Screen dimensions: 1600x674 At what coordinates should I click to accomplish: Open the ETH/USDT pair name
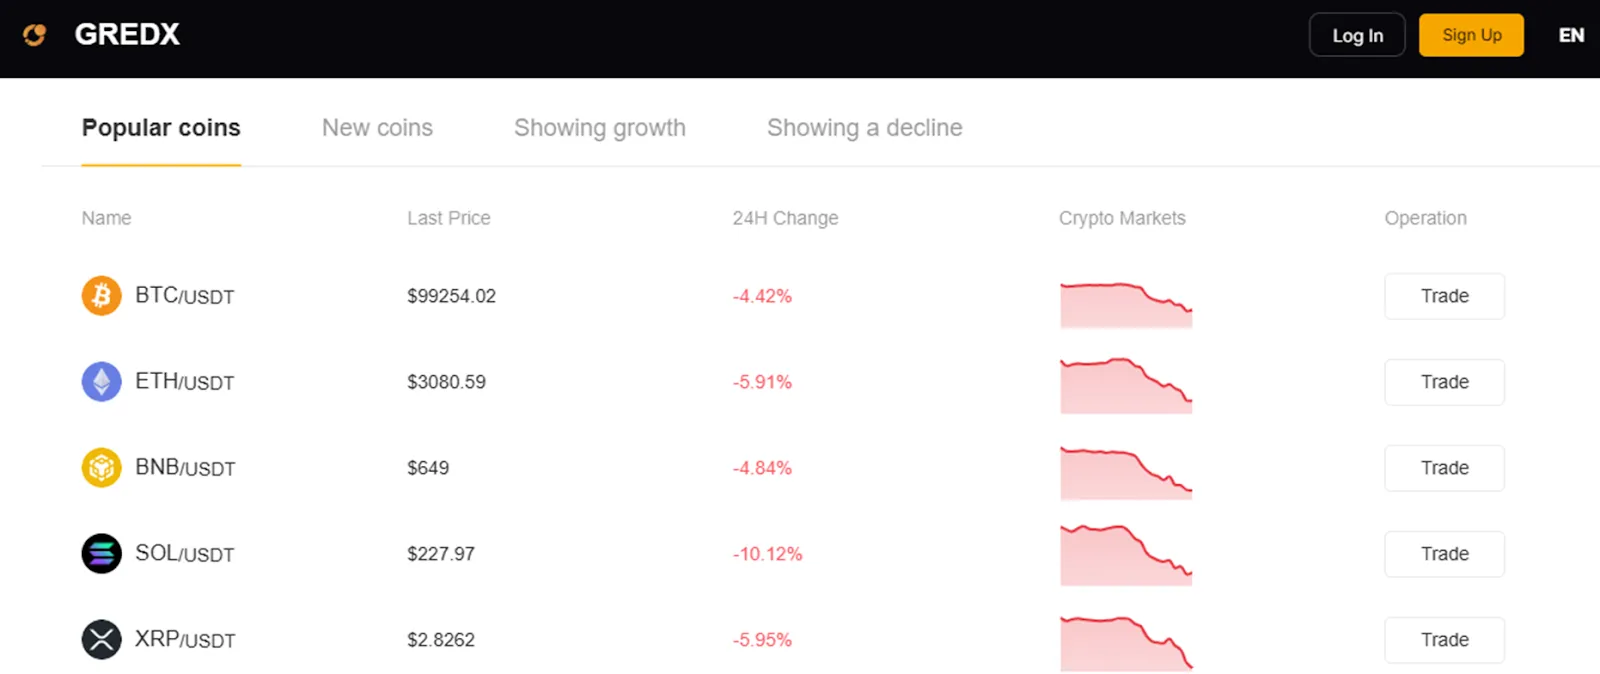185,382
